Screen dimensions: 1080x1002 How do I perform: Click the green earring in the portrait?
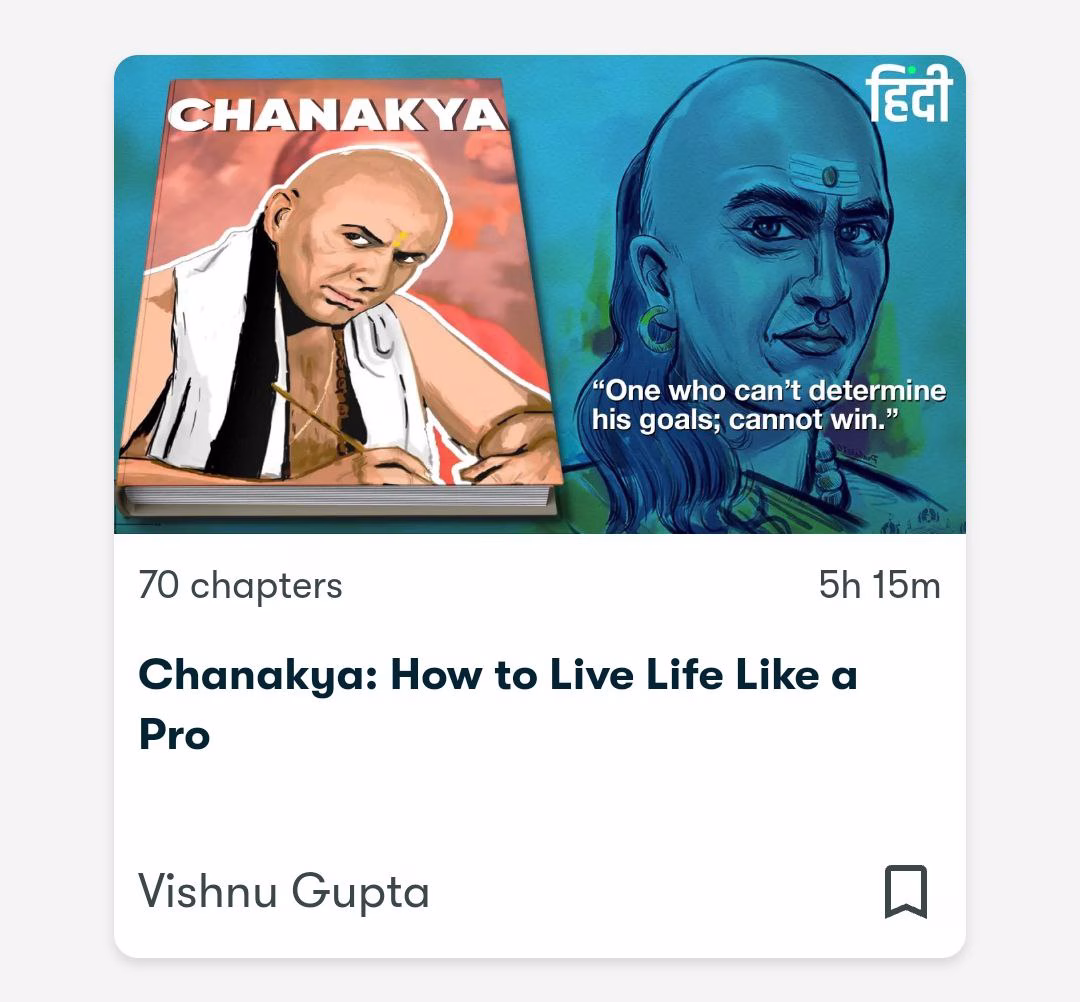(656, 326)
